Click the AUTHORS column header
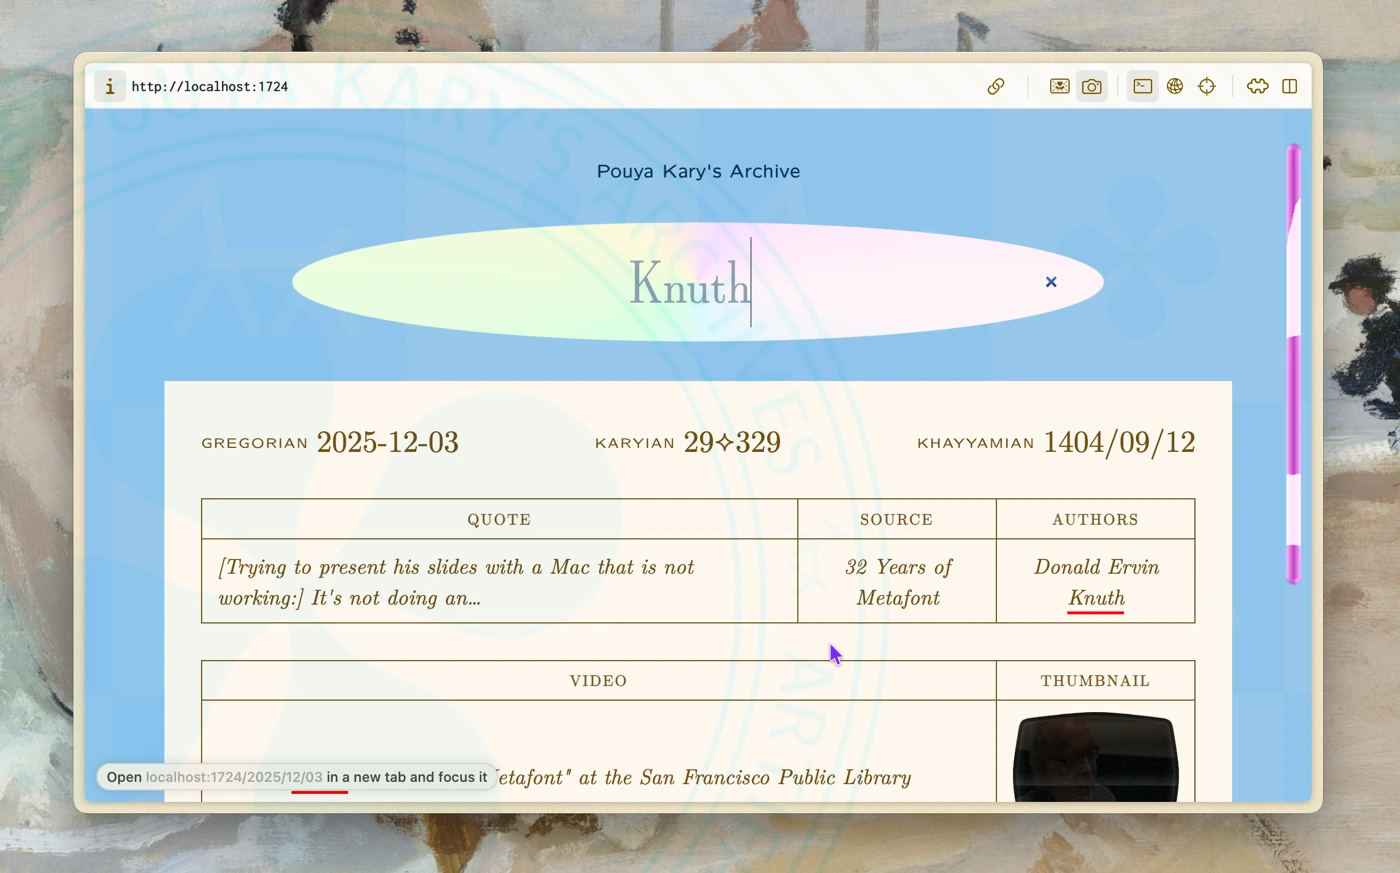Viewport: 1400px width, 873px height. tap(1095, 519)
